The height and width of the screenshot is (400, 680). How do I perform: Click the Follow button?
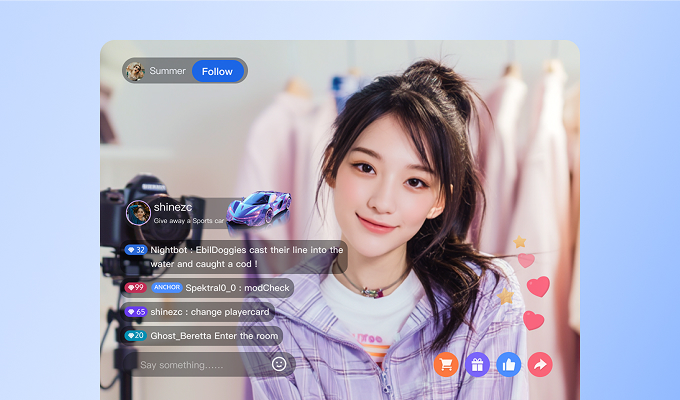(x=218, y=71)
